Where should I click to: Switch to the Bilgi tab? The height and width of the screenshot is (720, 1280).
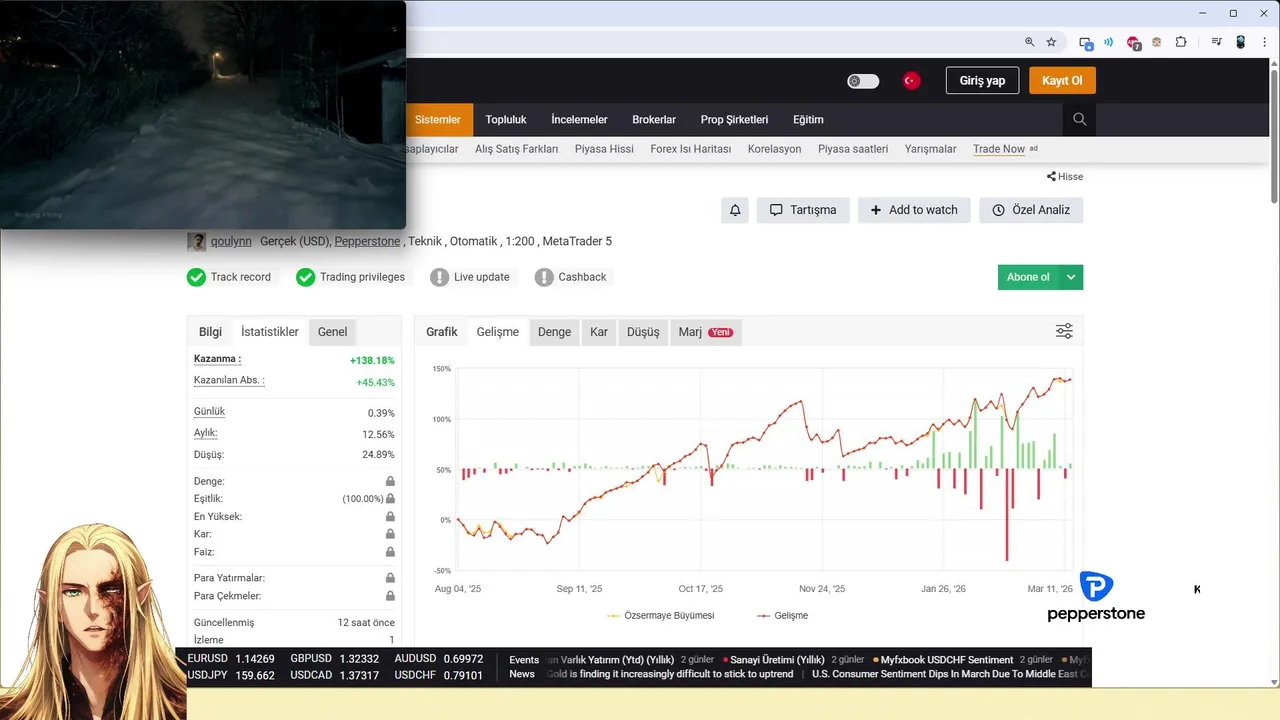(210, 332)
